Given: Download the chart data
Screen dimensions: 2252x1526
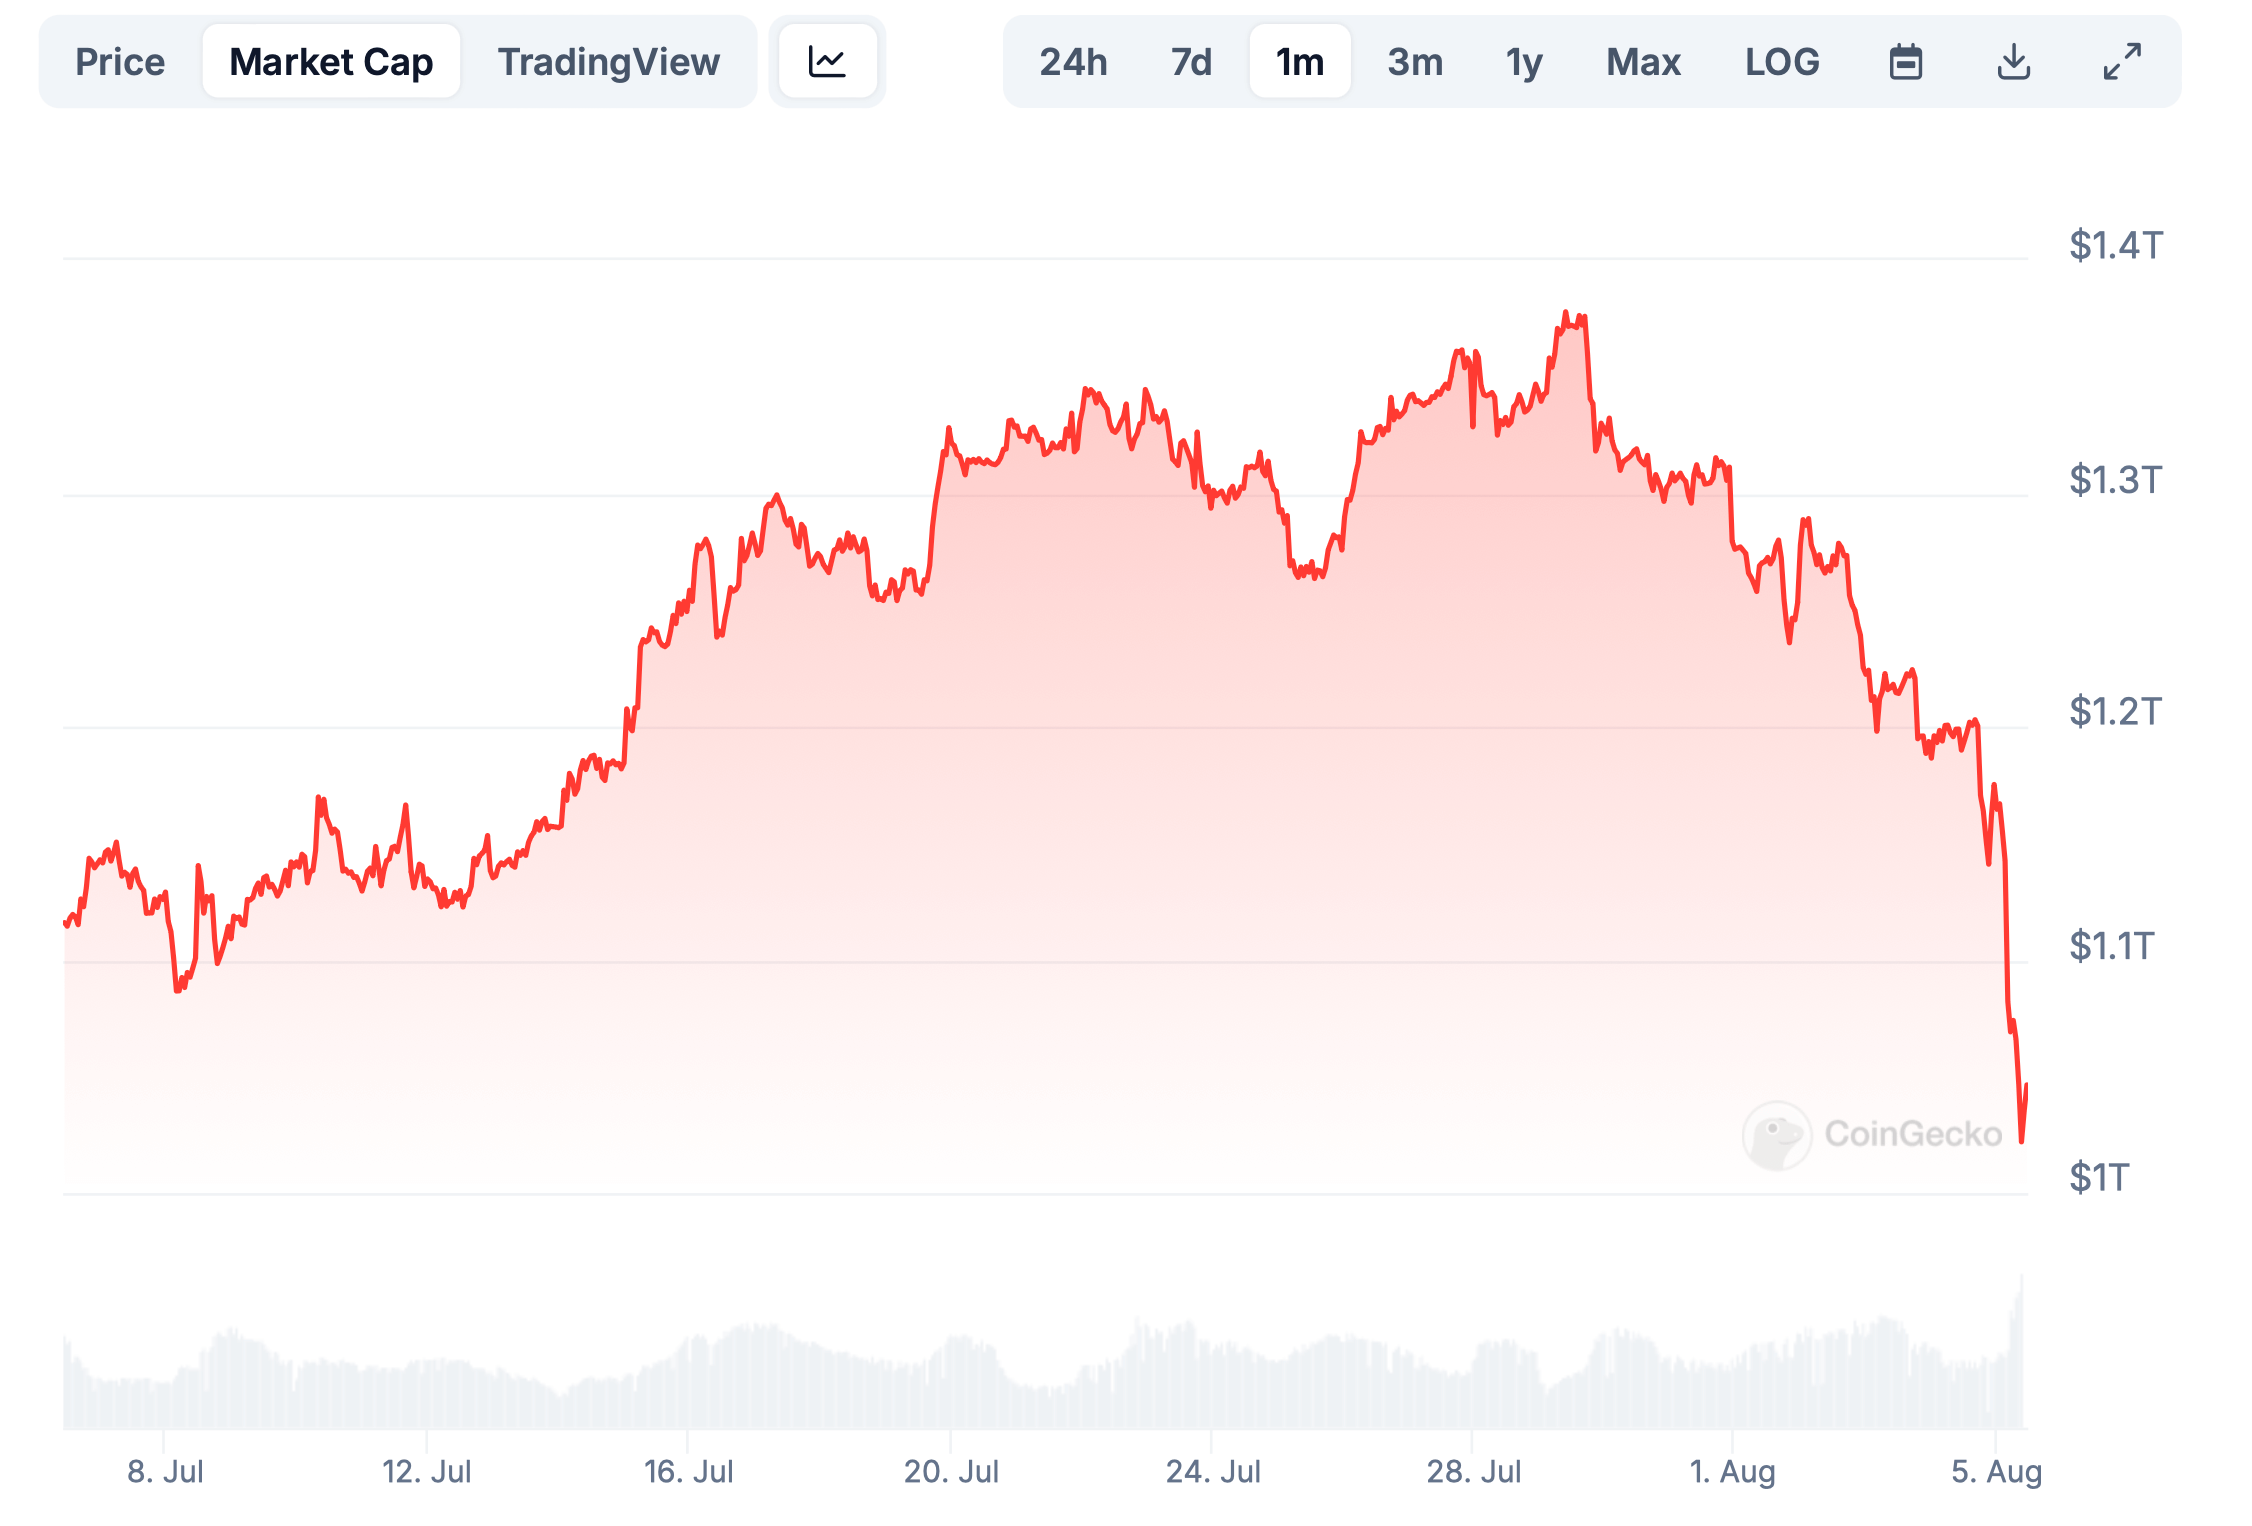Looking at the screenshot, I should tap(2013, 62).
